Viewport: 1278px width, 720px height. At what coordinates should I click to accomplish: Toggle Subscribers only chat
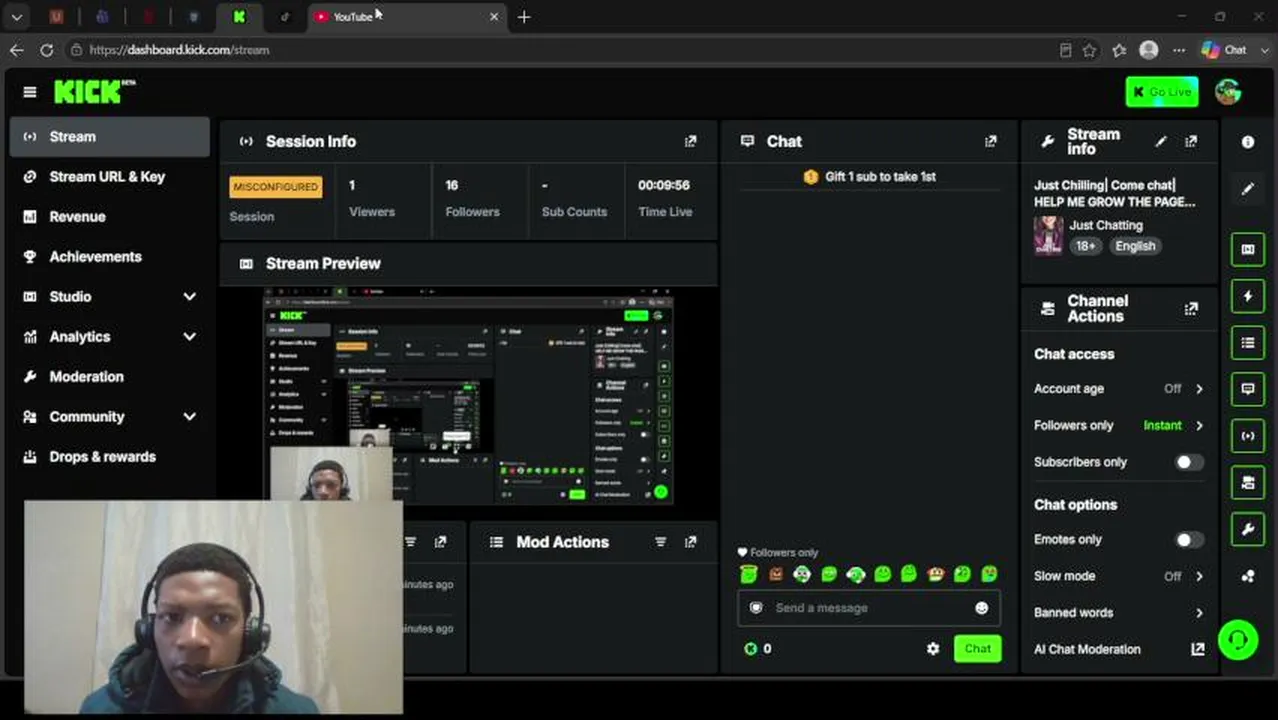point(1188,462)
